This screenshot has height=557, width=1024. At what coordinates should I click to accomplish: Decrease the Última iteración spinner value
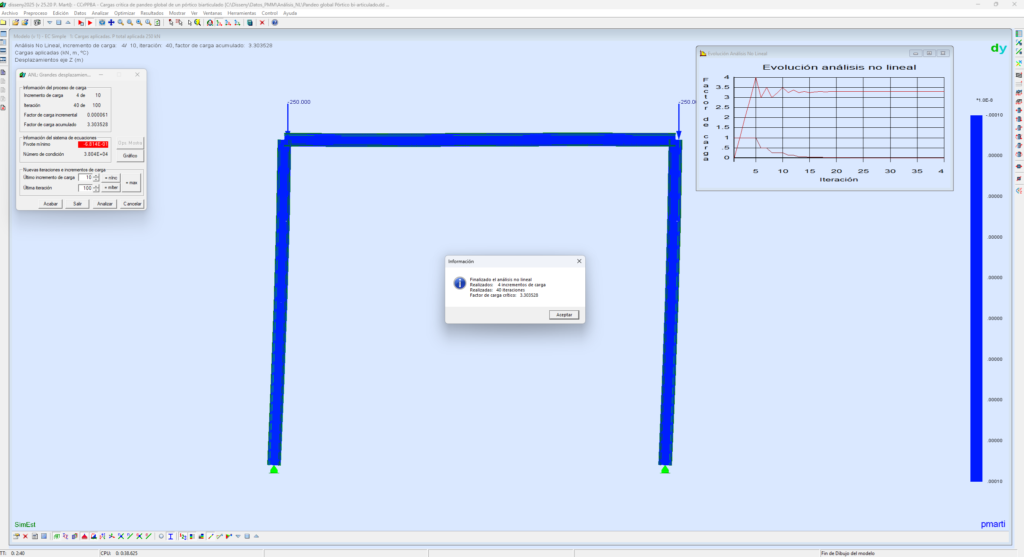(x=97, y=190)
